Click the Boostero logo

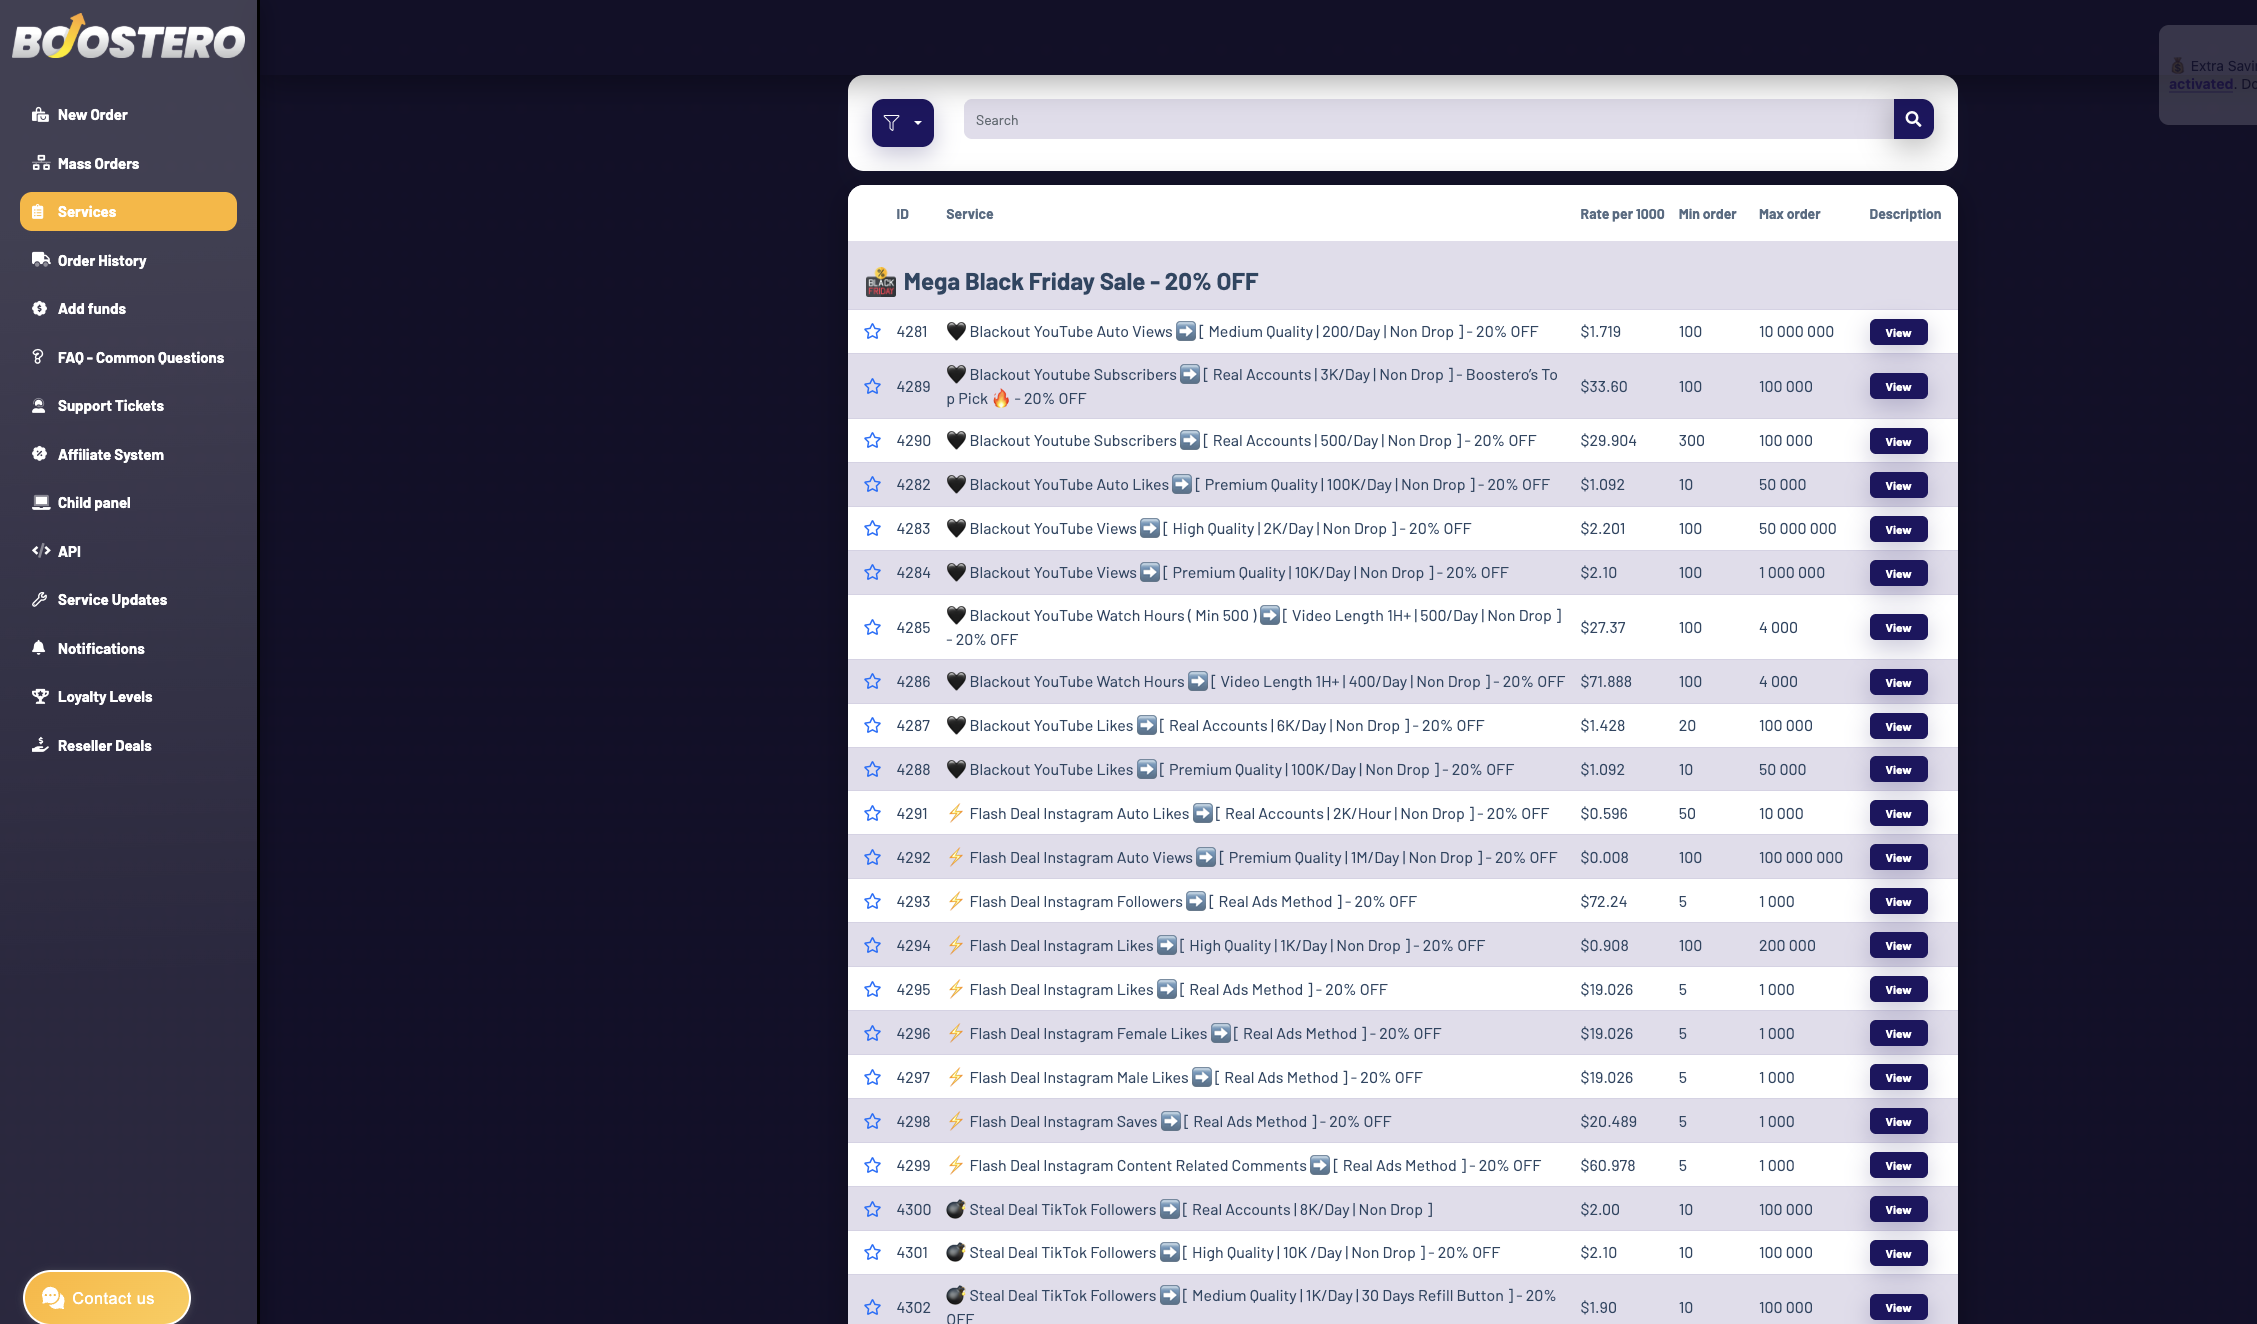[x=128, y=40]
